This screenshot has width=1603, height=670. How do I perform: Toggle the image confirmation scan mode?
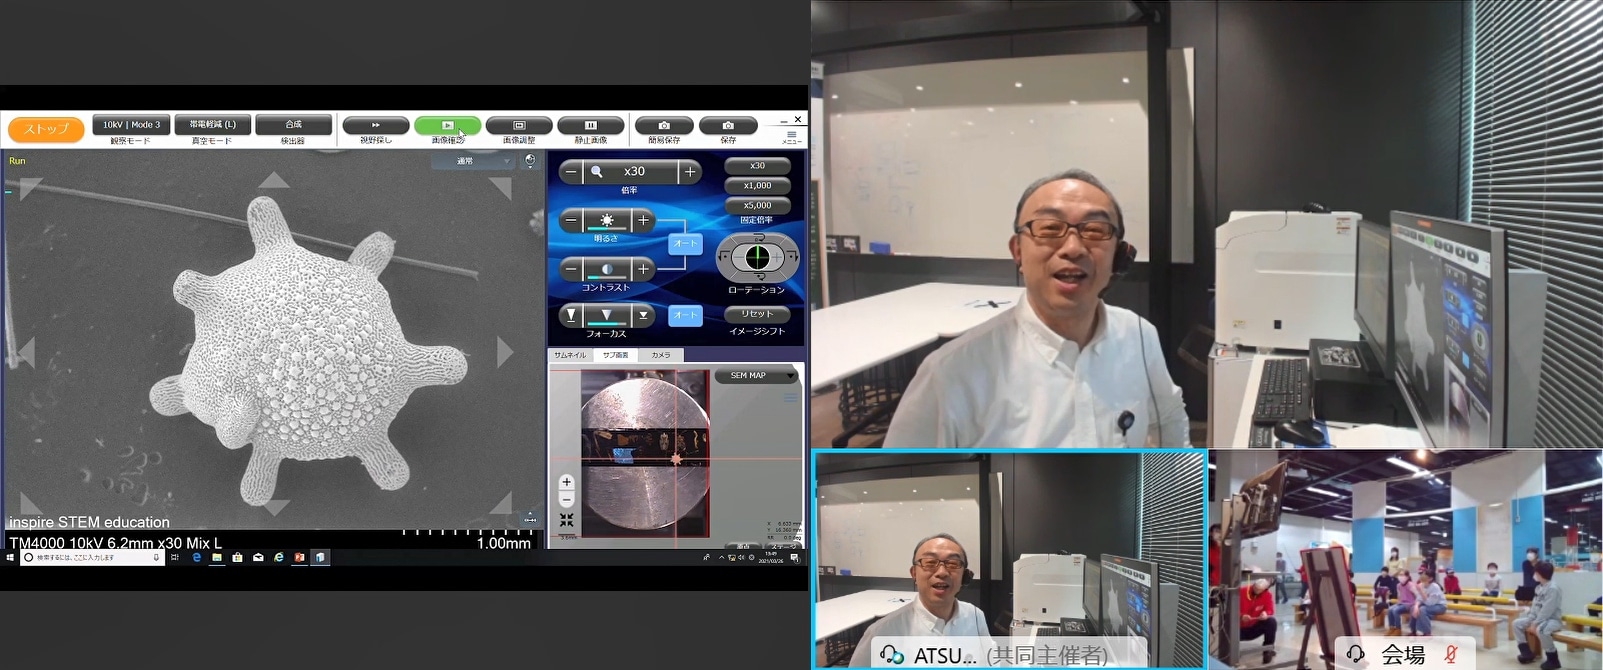447,126
